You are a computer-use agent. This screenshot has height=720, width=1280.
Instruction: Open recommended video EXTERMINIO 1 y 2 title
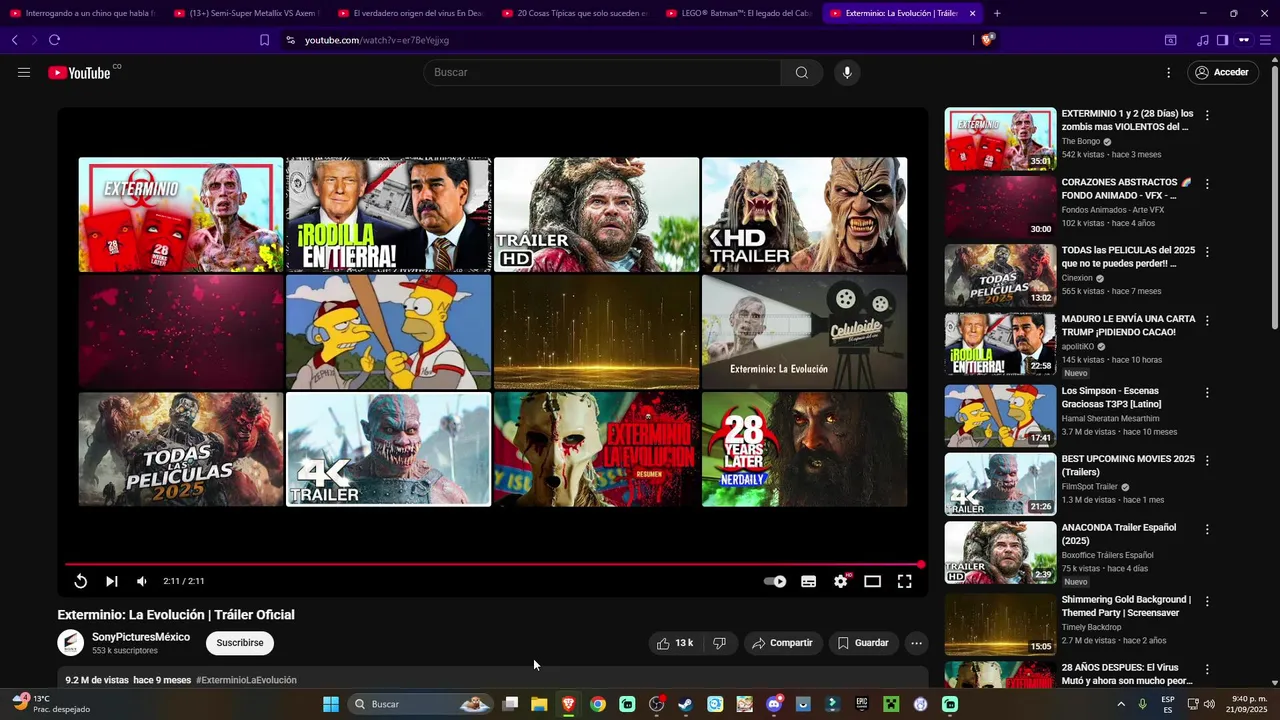tap(1127, 120)
